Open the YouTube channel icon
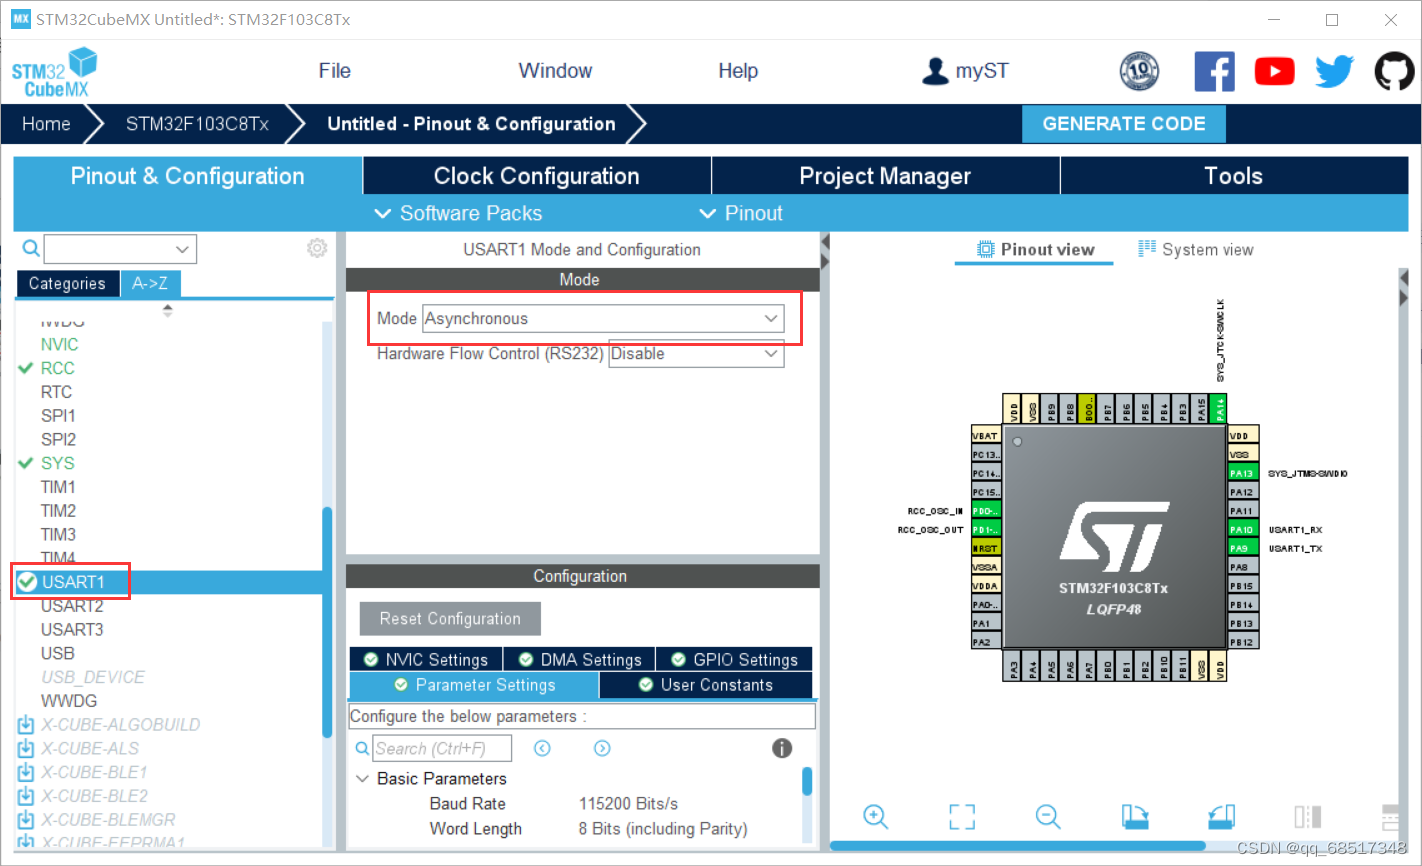Image resolution: width=1422 pixels, height=866 pixels. (1274, 71)
